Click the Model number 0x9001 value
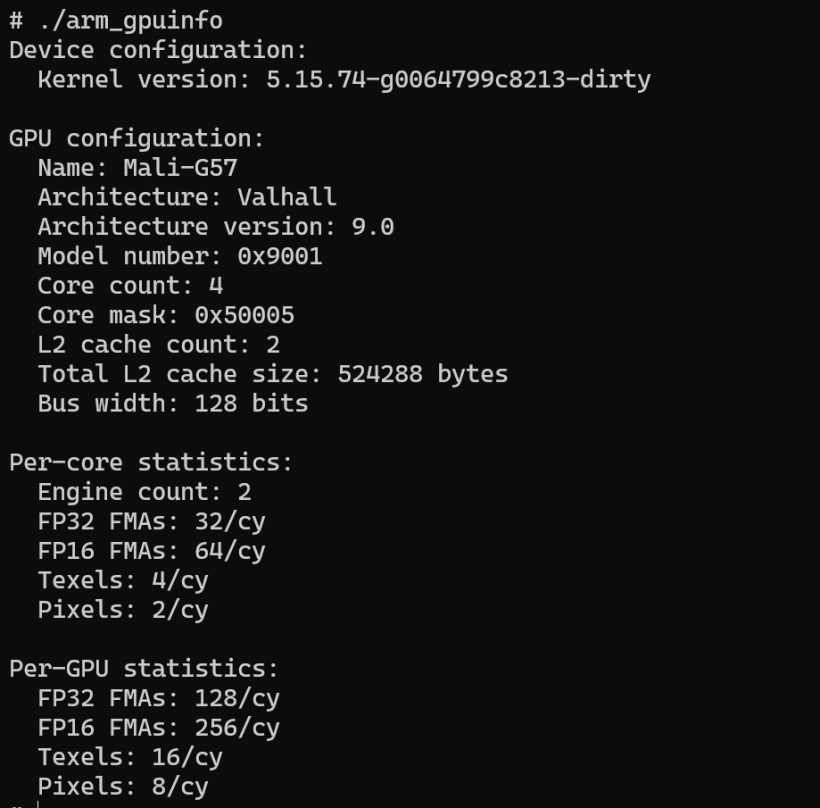The image size is (820, 808). [x=280, y=256]
